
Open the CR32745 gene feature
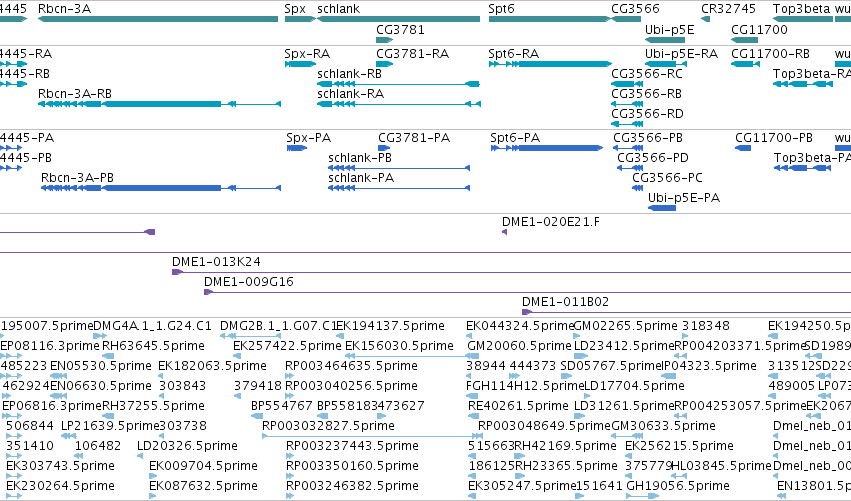point(706,19)
